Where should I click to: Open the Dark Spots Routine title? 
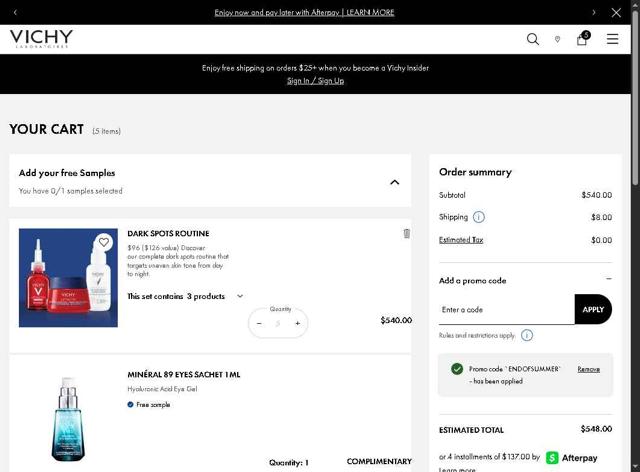pos(168,234)
